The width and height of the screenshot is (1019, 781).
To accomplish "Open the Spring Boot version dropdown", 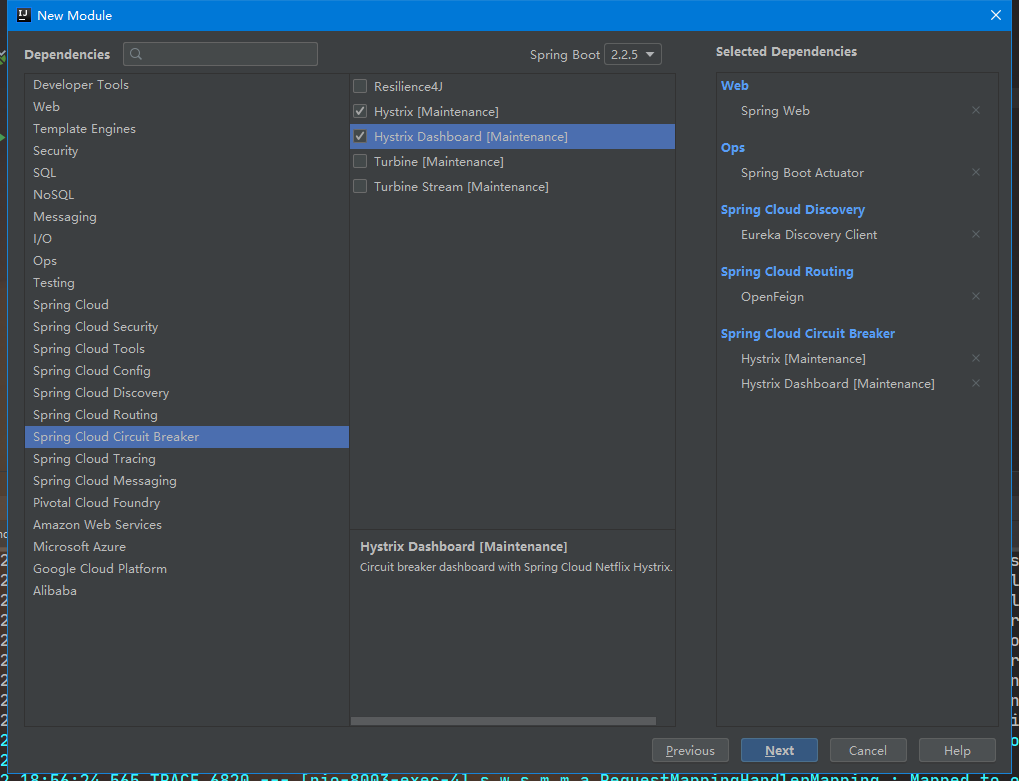I will [632, 55].
